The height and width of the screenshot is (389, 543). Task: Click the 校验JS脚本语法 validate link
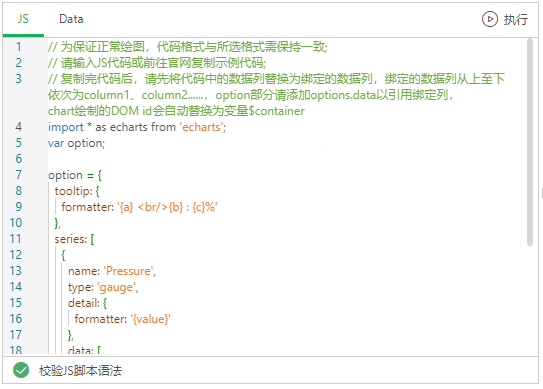tap(80, 371)
